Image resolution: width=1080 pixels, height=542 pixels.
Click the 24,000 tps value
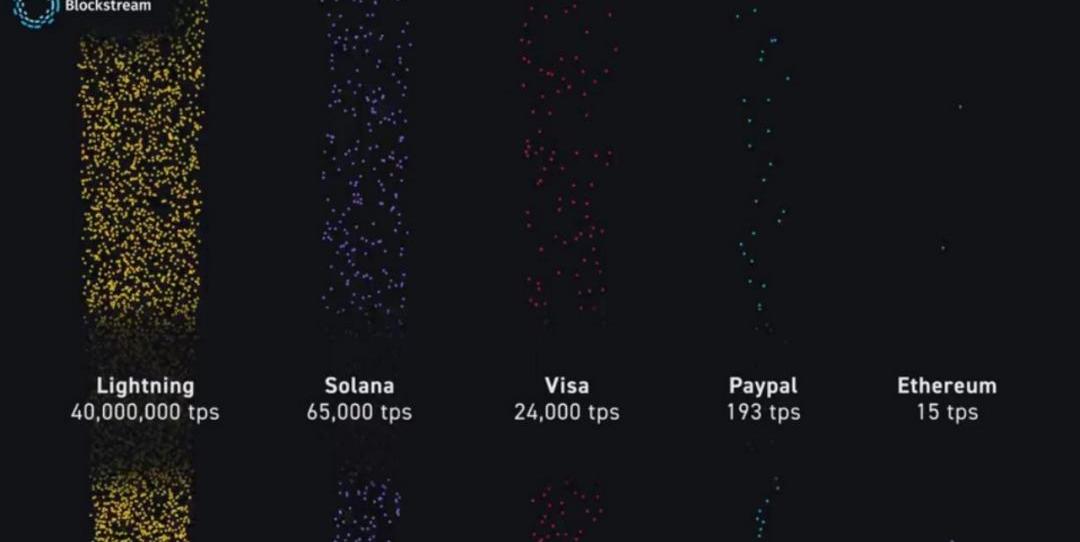567,412
